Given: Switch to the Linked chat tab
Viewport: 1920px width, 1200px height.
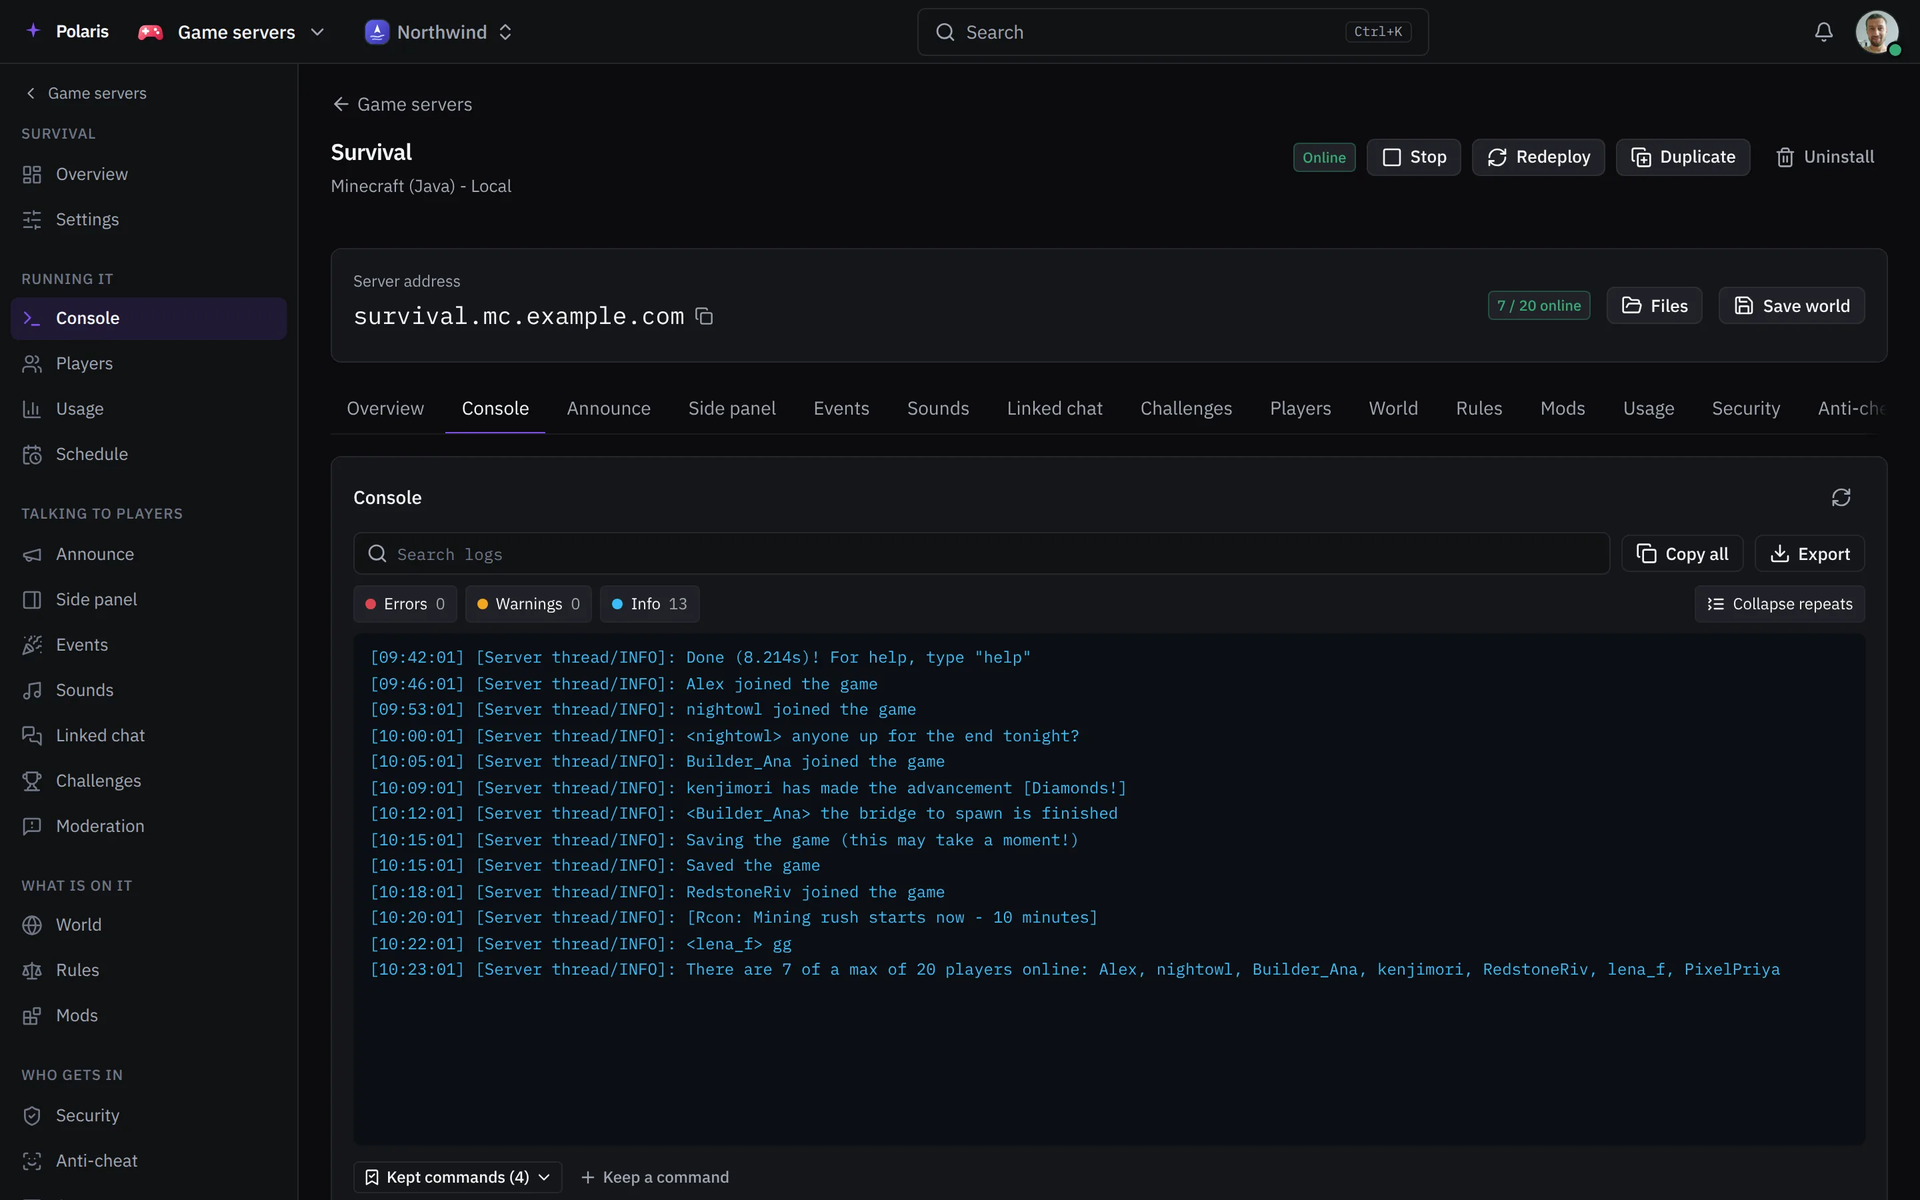Looking at the screenshot, I should pyautogui.click(x=1054, y=408).
